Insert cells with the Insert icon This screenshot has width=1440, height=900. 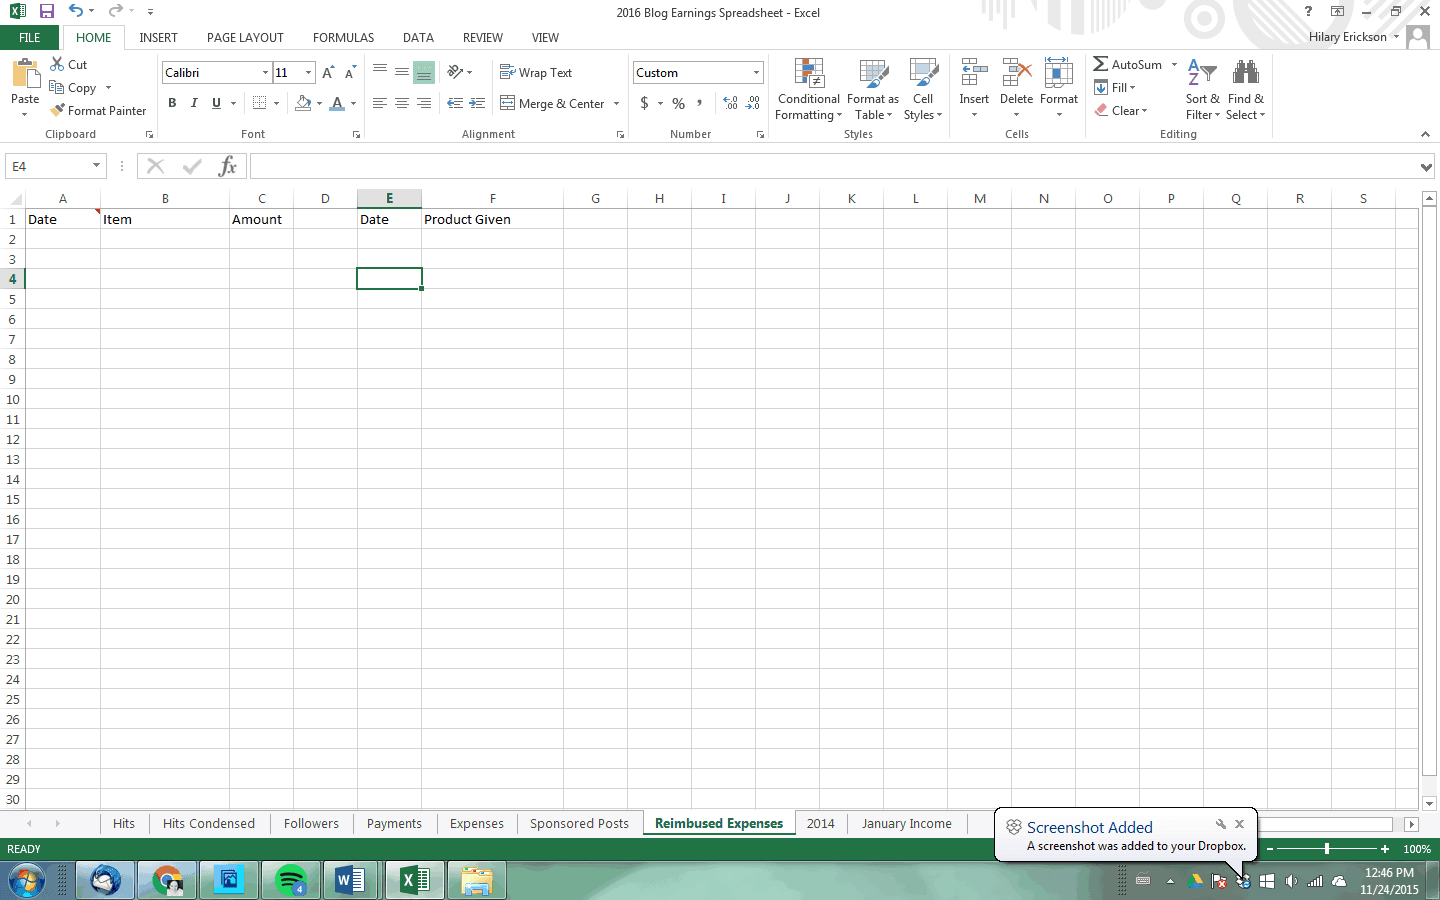pos(974,73)
